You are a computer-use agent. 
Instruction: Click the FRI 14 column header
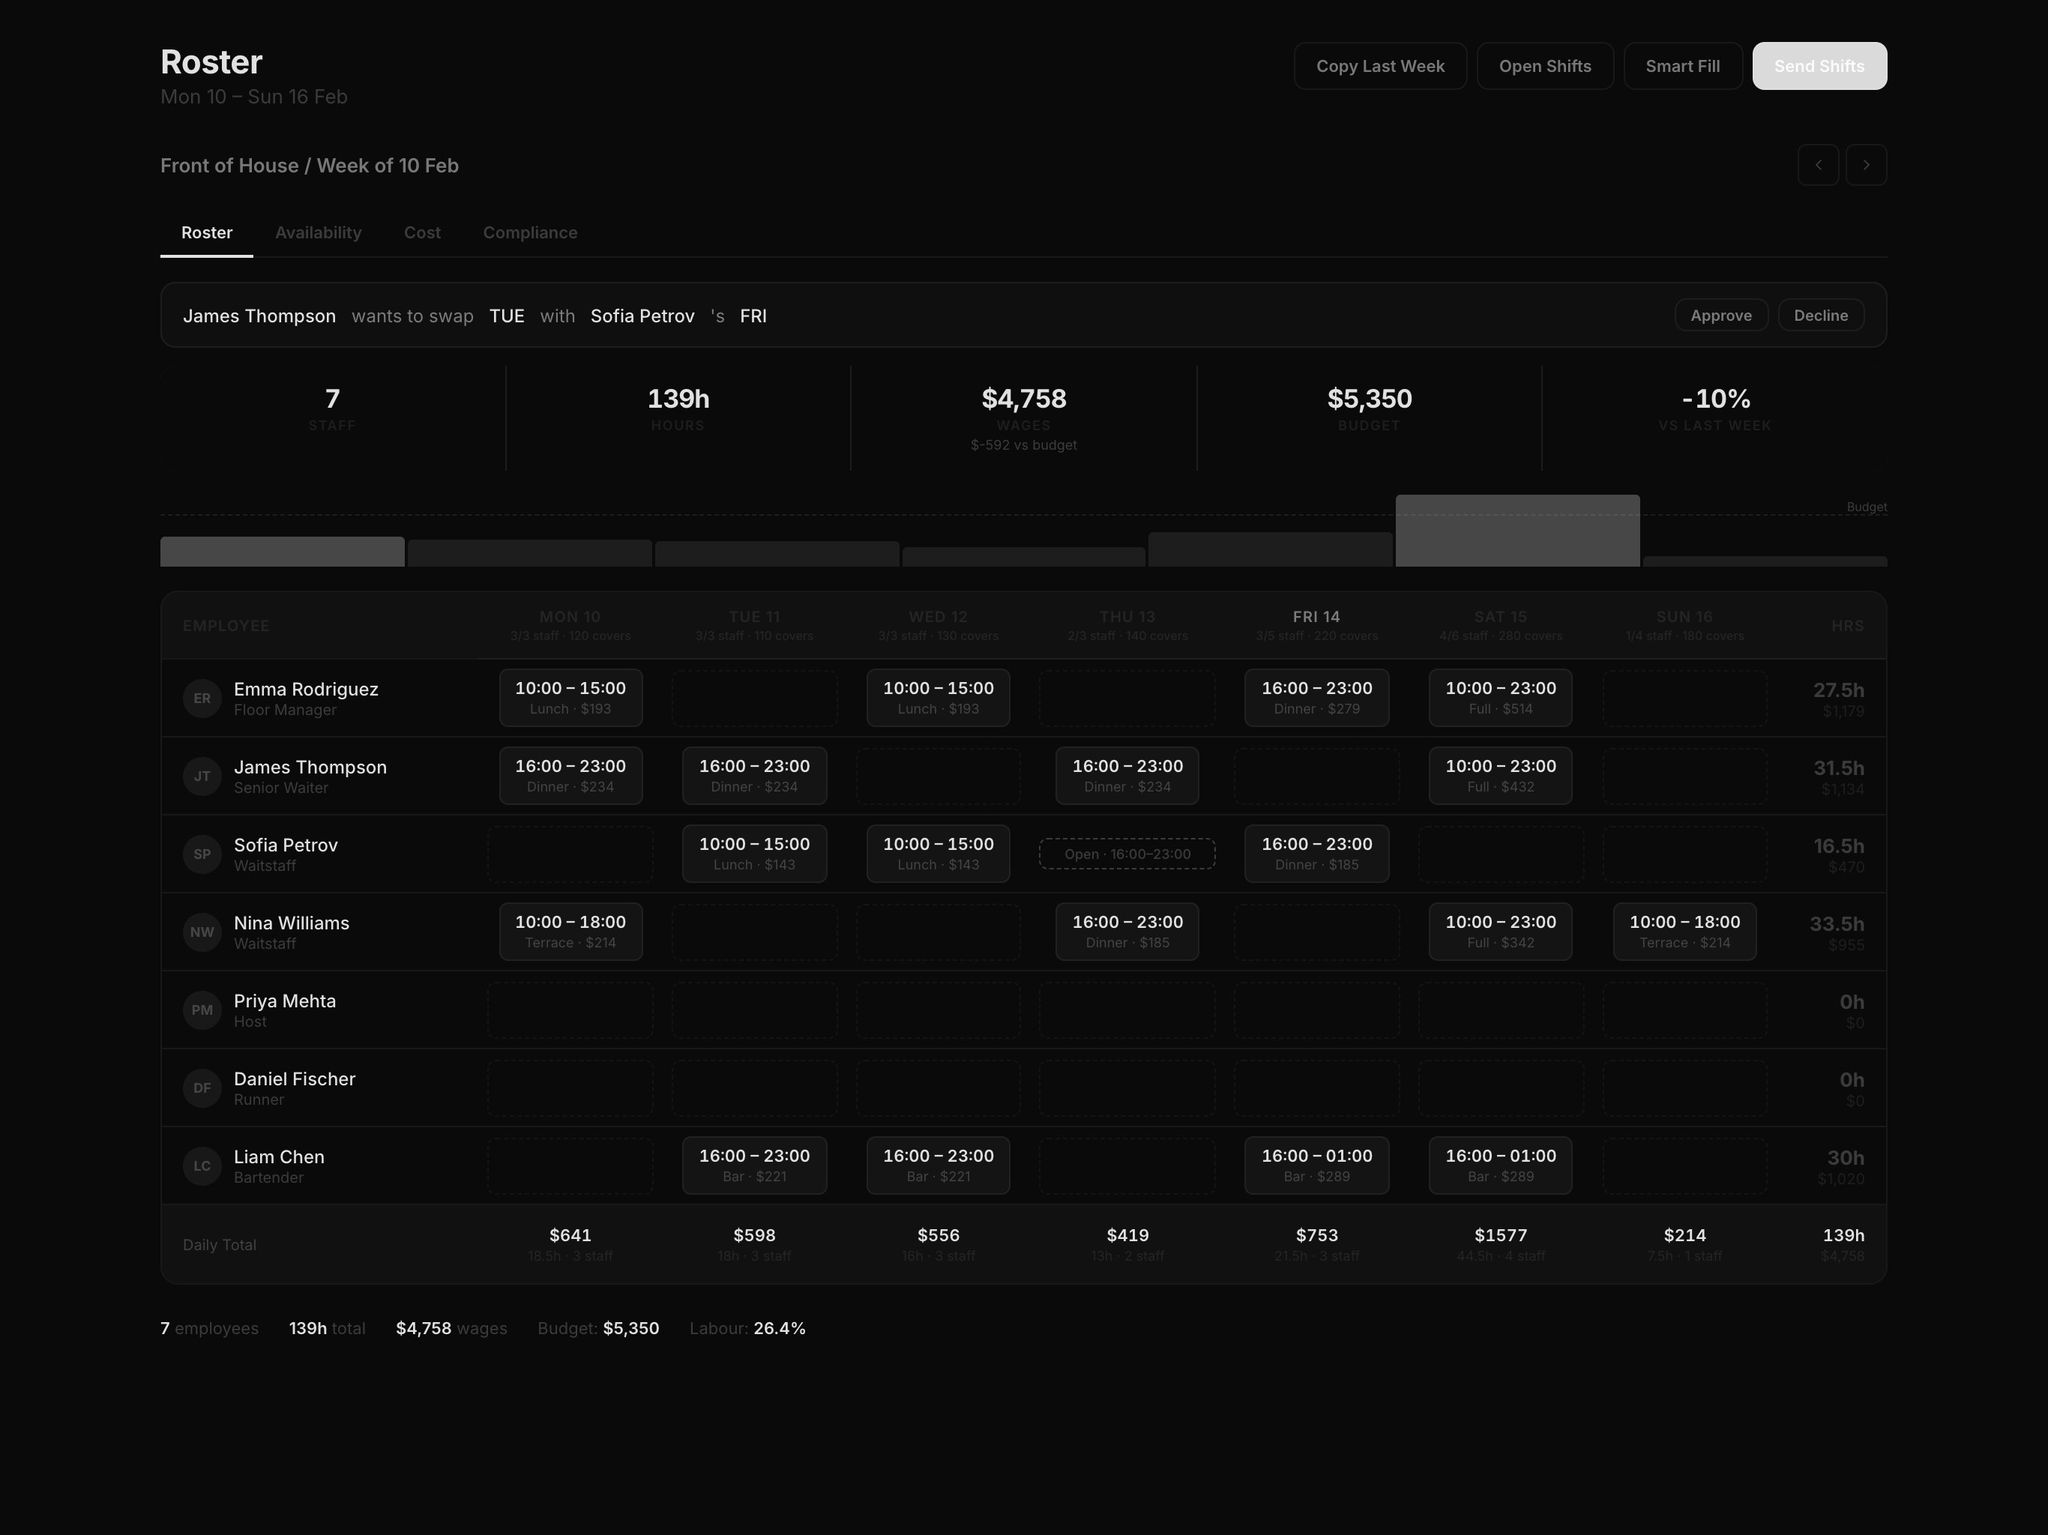[x=1316, y=625]
